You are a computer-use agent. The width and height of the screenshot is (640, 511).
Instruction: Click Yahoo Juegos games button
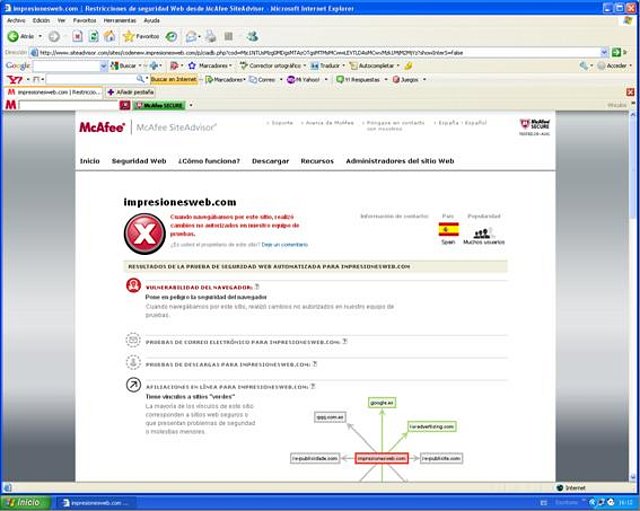[x=405, y=80]
